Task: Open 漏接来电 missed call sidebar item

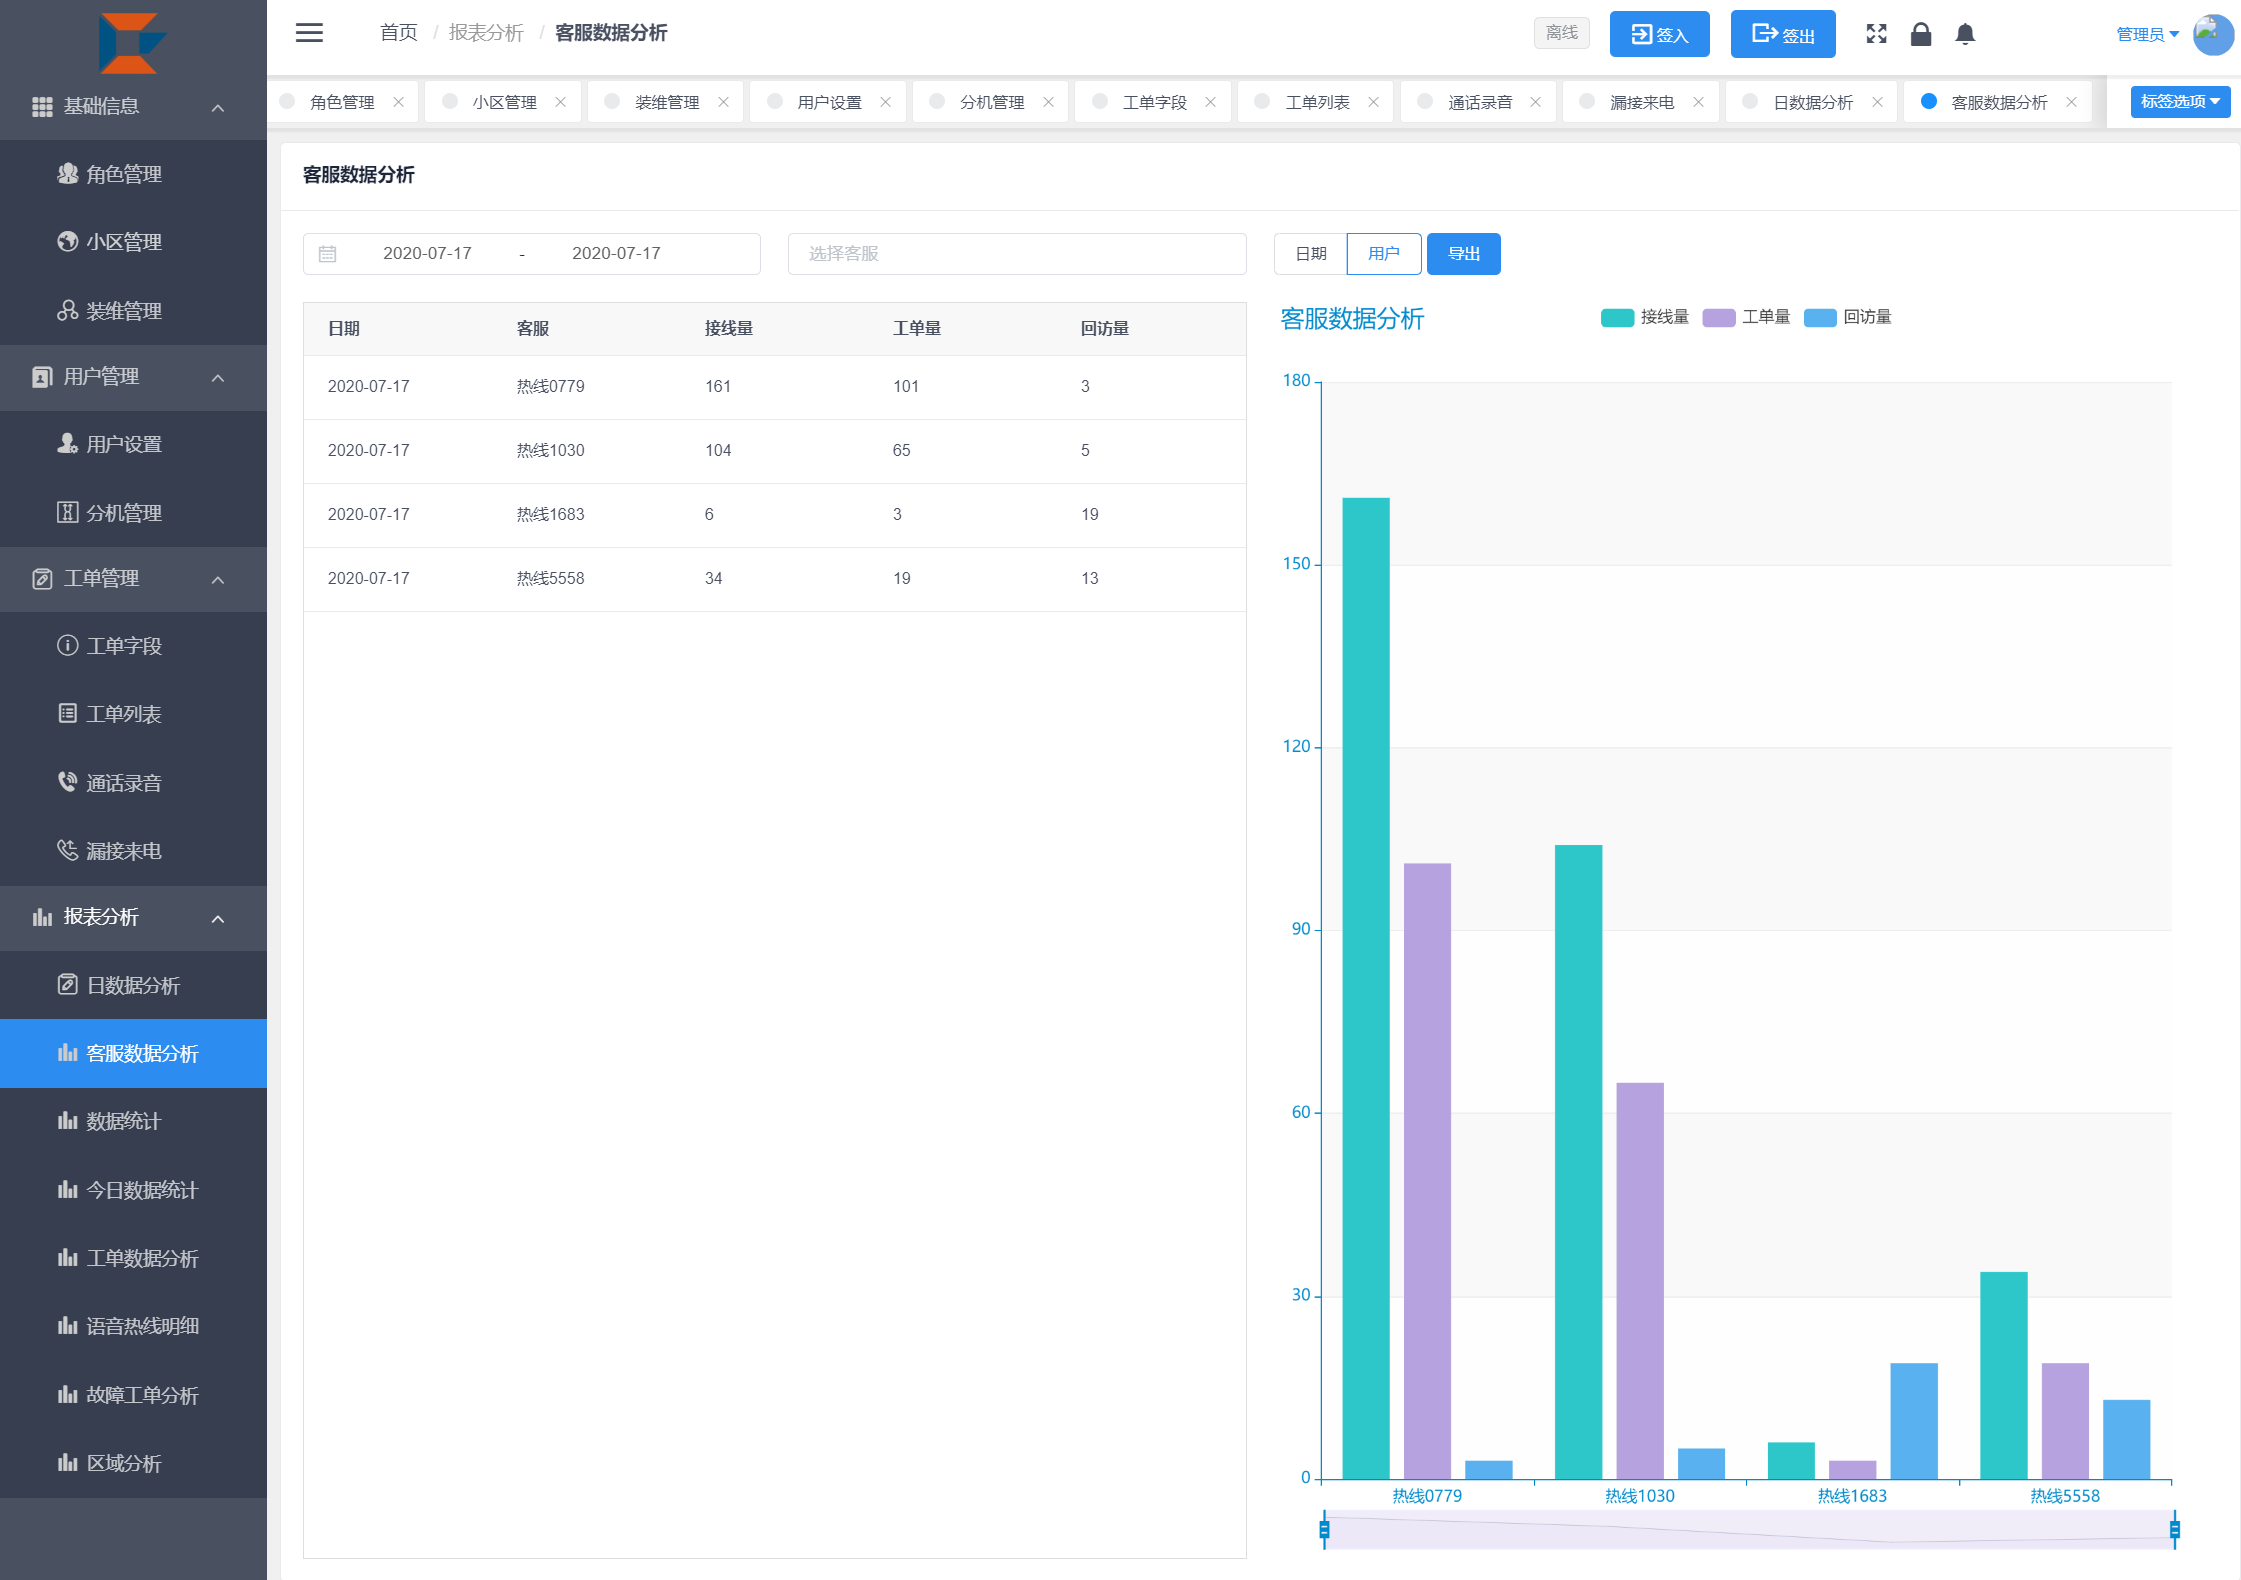Action: [x=123, y=851]
